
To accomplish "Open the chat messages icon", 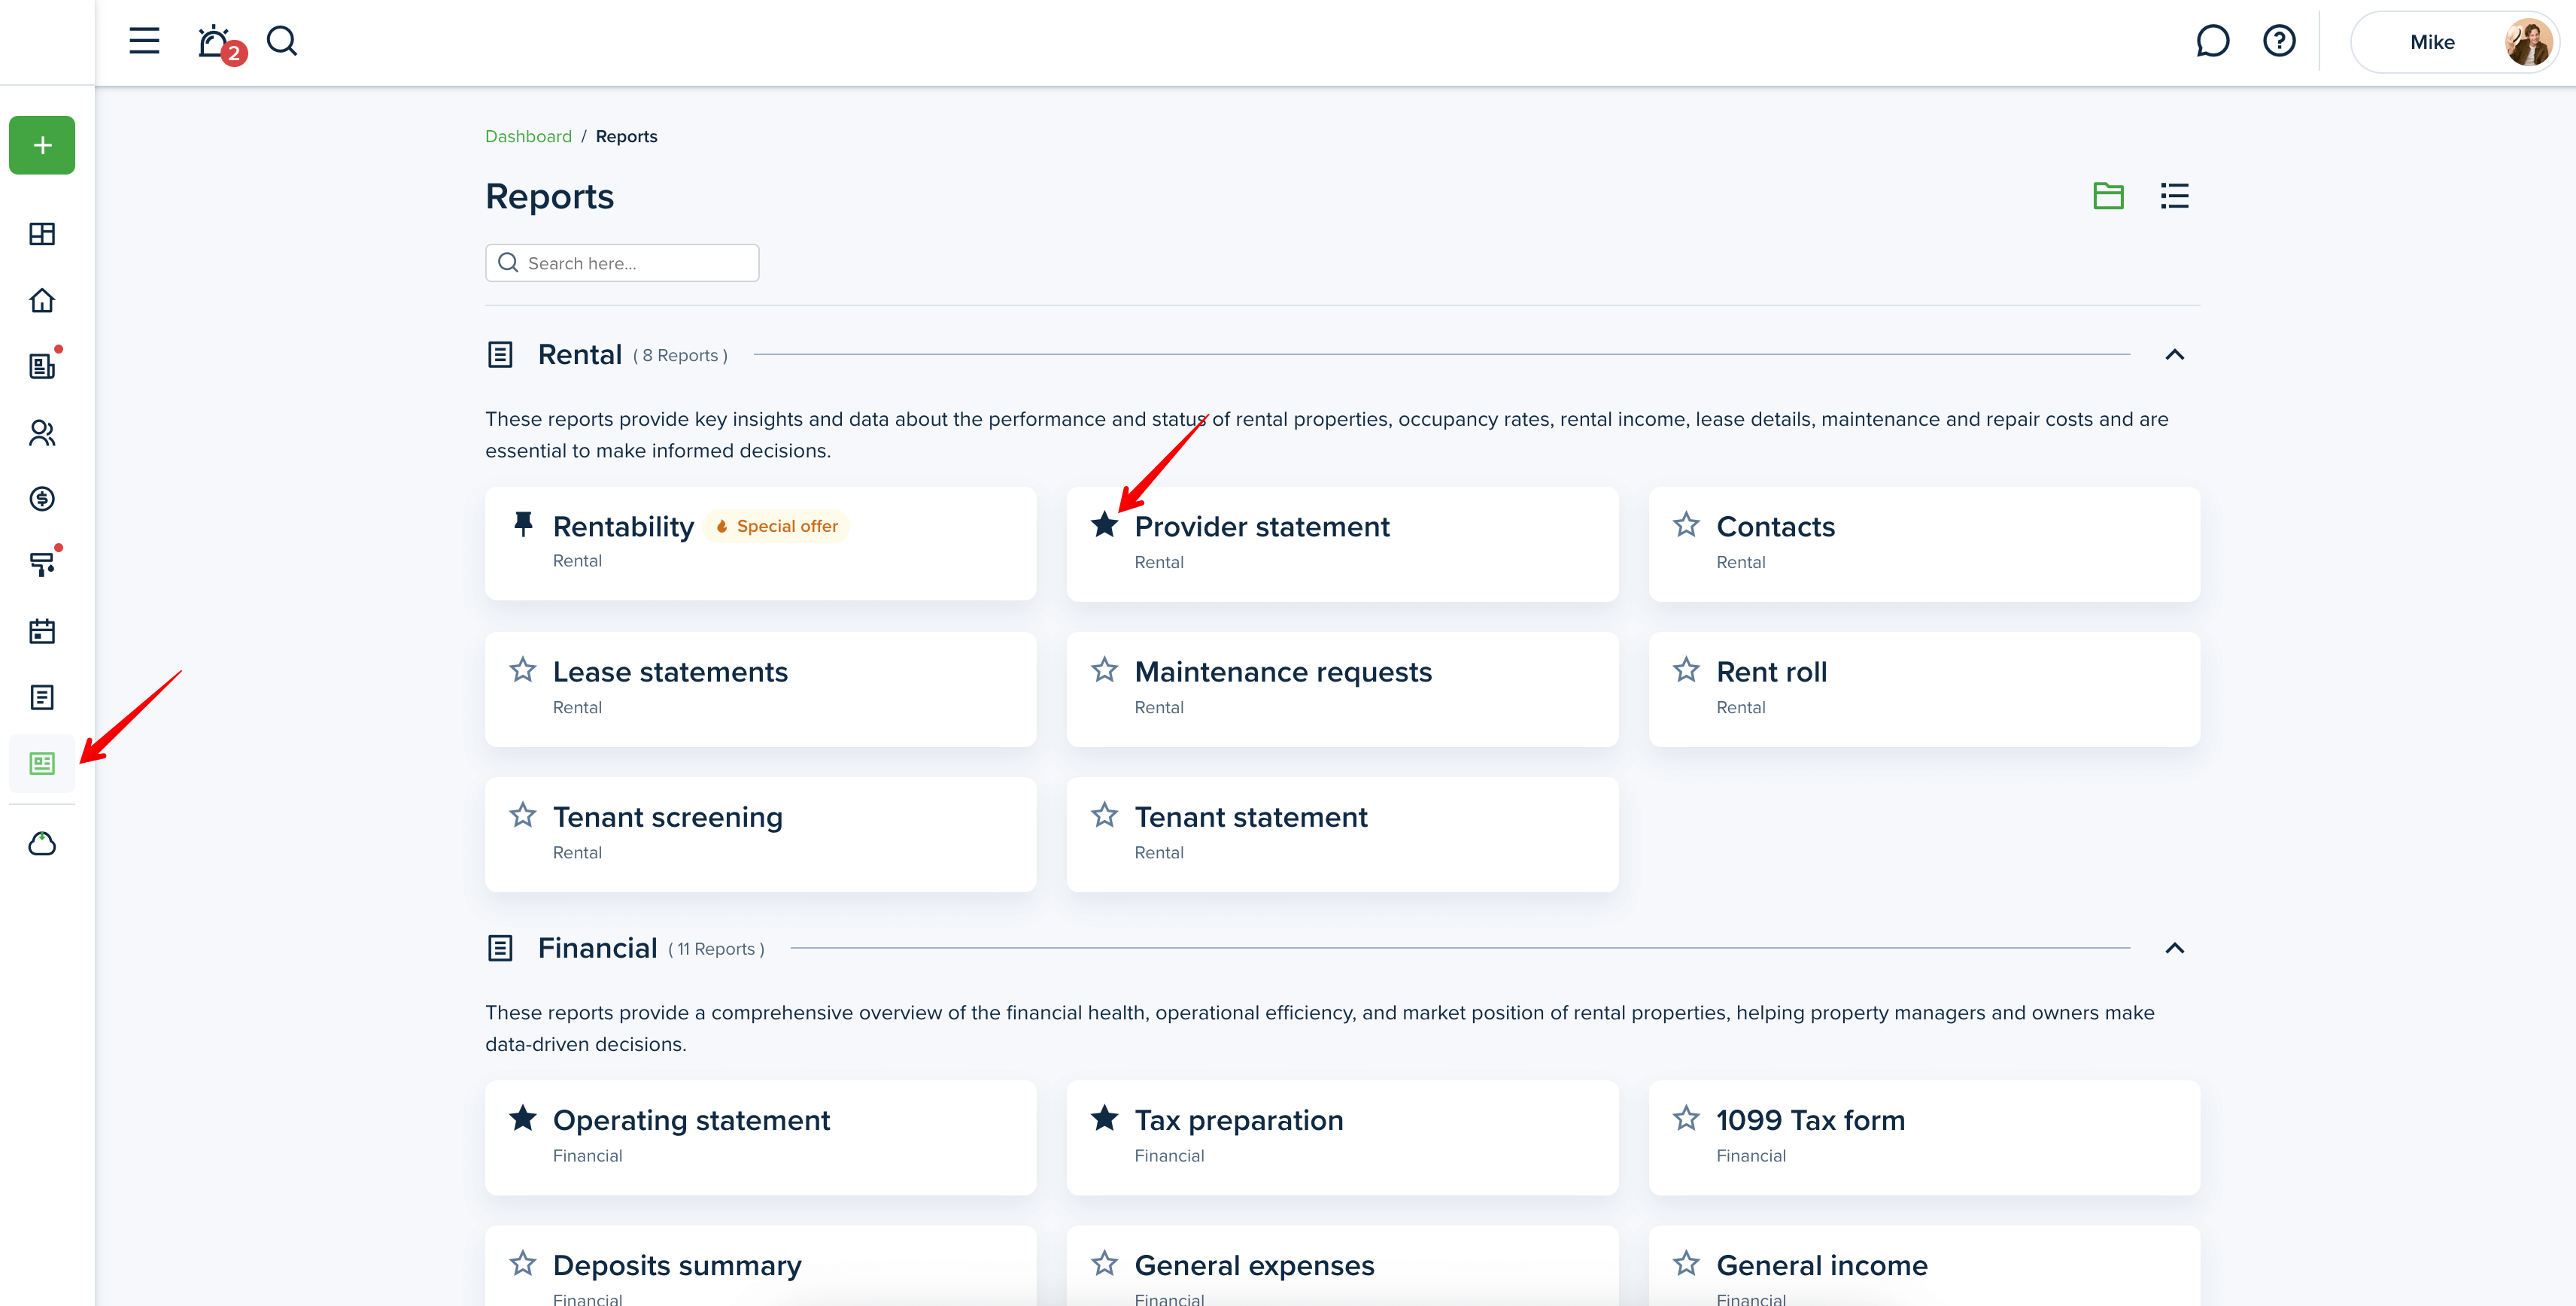I will tap(2212, 41).
